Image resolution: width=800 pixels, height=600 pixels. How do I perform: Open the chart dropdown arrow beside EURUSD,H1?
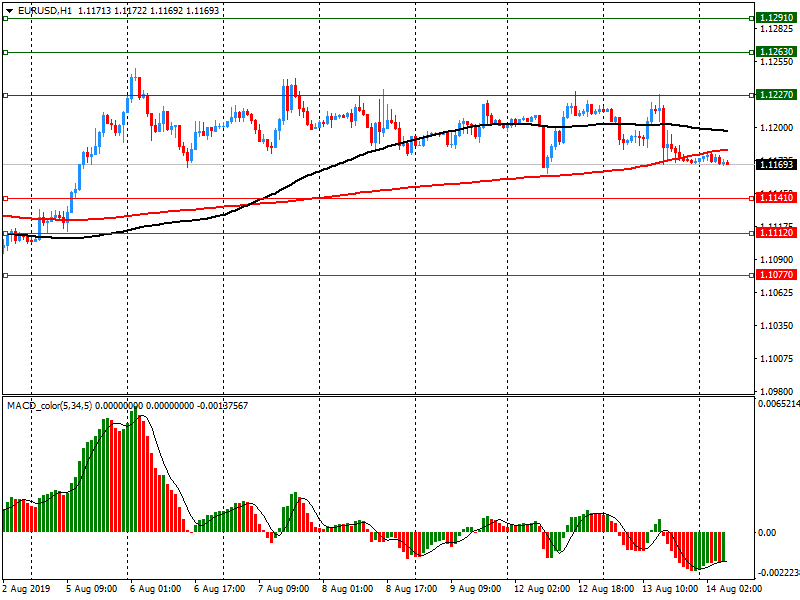click(x=9, y=11)
